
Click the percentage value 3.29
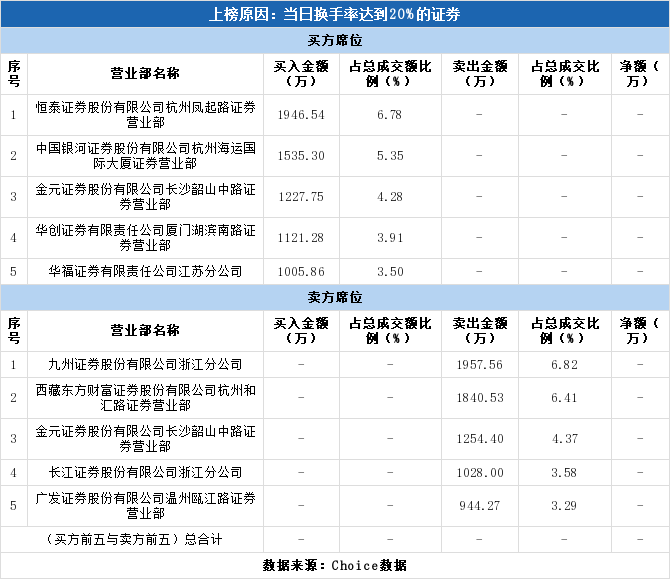(x=564, y=506)
